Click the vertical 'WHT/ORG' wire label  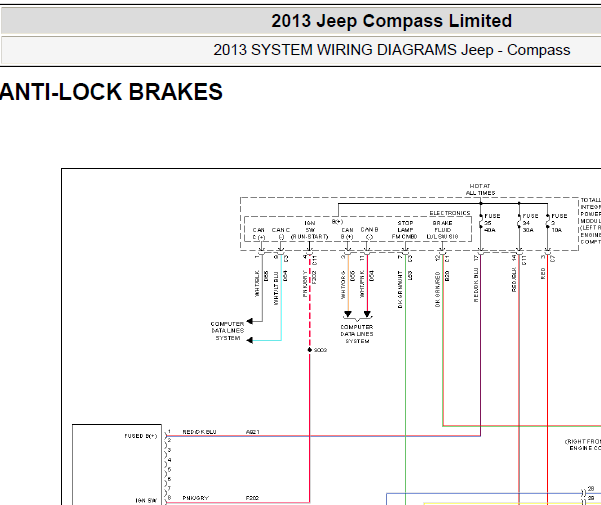(343, 285)
